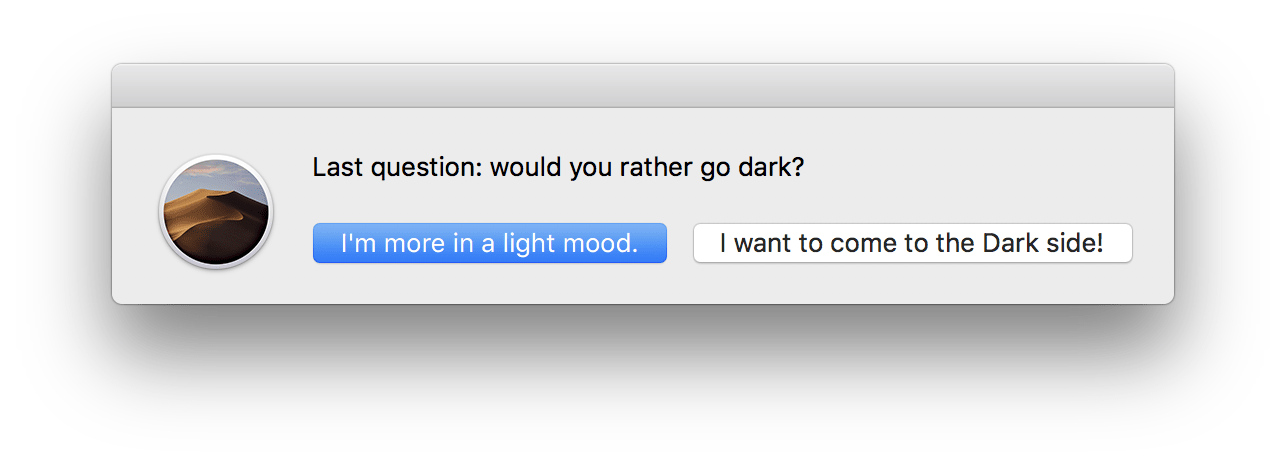Click blank dialog area between the two buttons
Screen dimensions: 1286x464
tap(680, 243)
